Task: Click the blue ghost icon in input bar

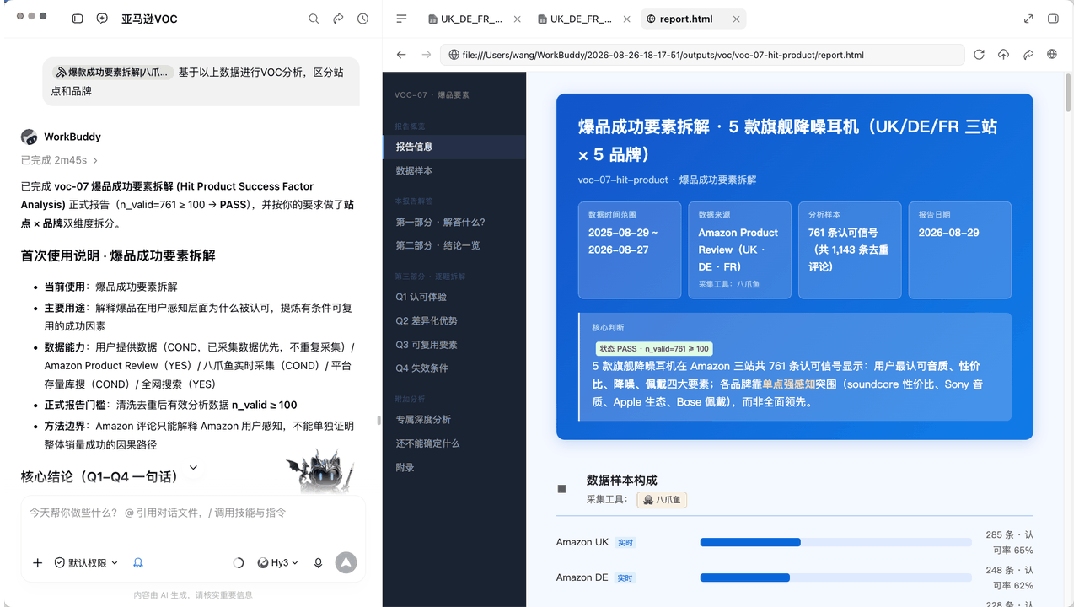Action: (x=138, y=563)
